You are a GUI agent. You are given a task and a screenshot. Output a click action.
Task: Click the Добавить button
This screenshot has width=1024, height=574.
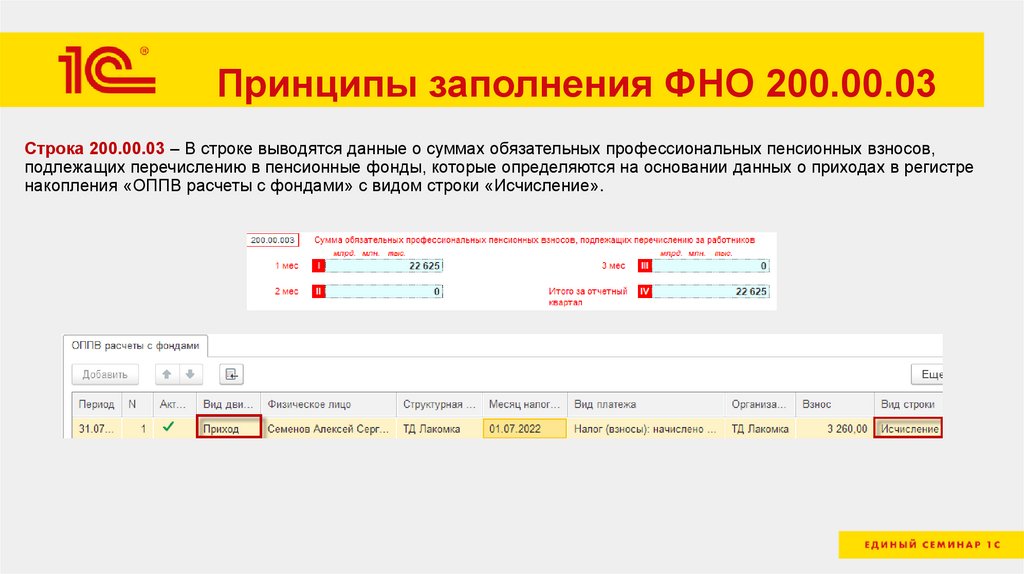click(104, 374)
